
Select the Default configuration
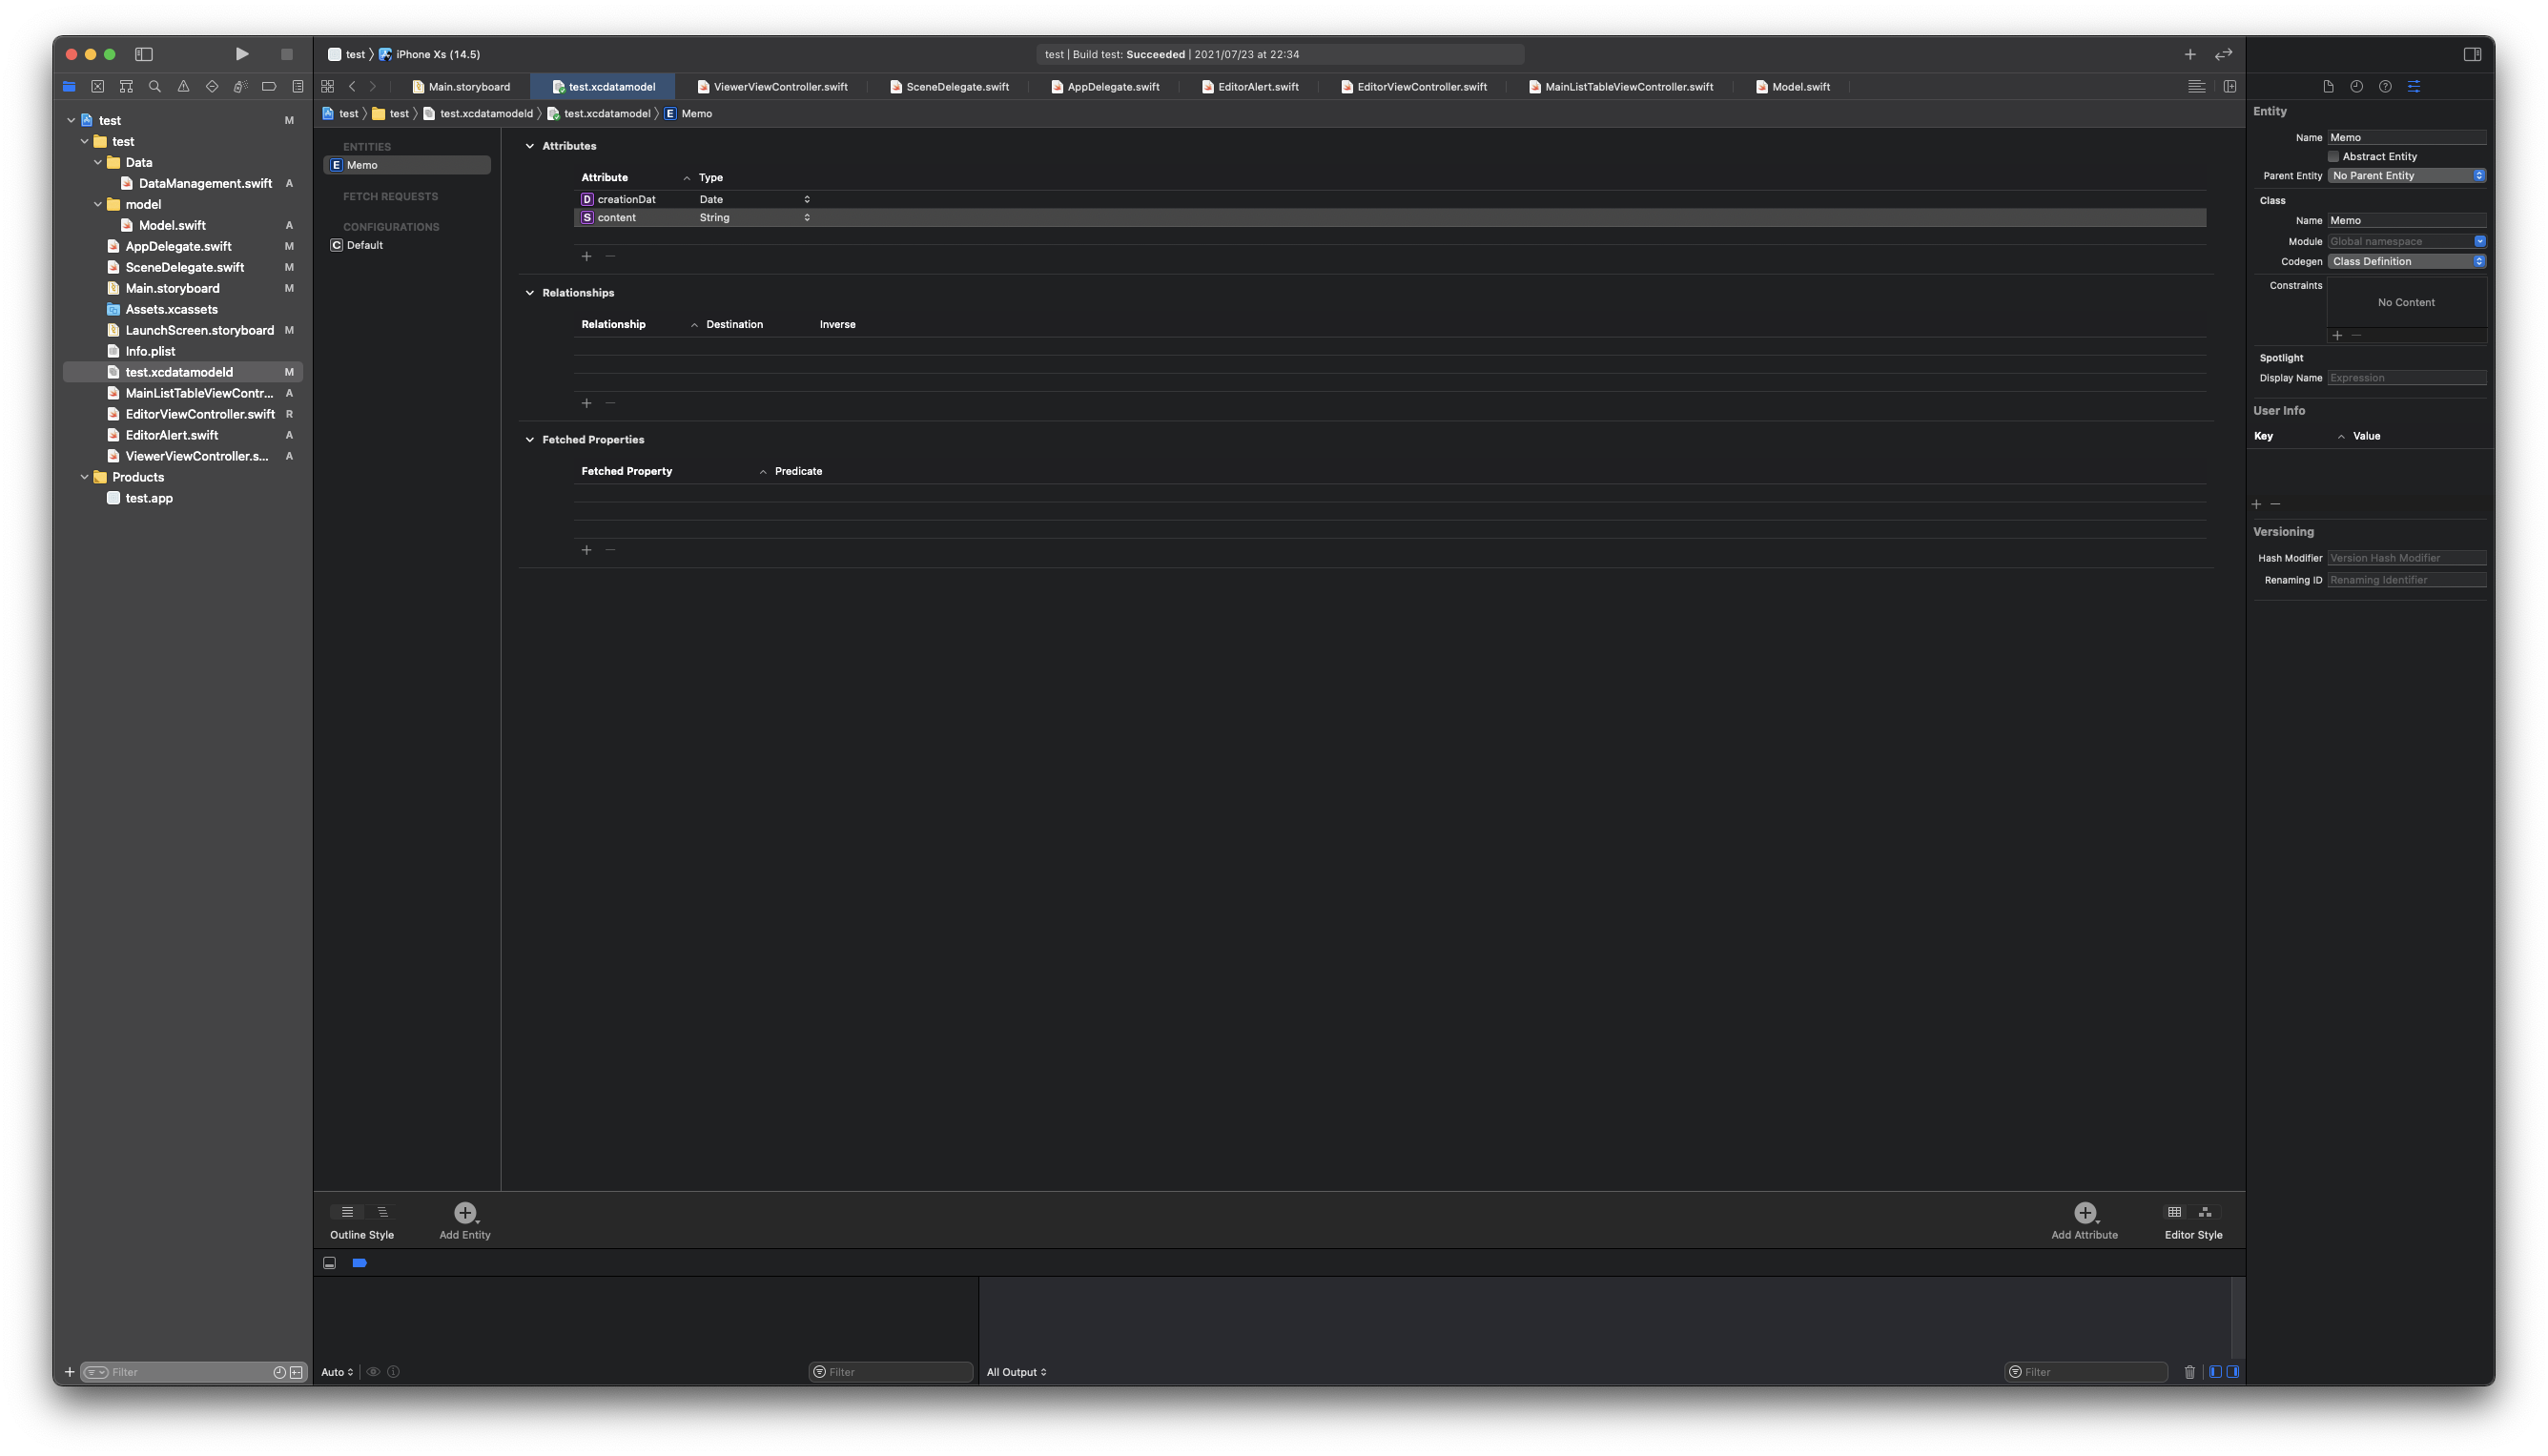365,245
